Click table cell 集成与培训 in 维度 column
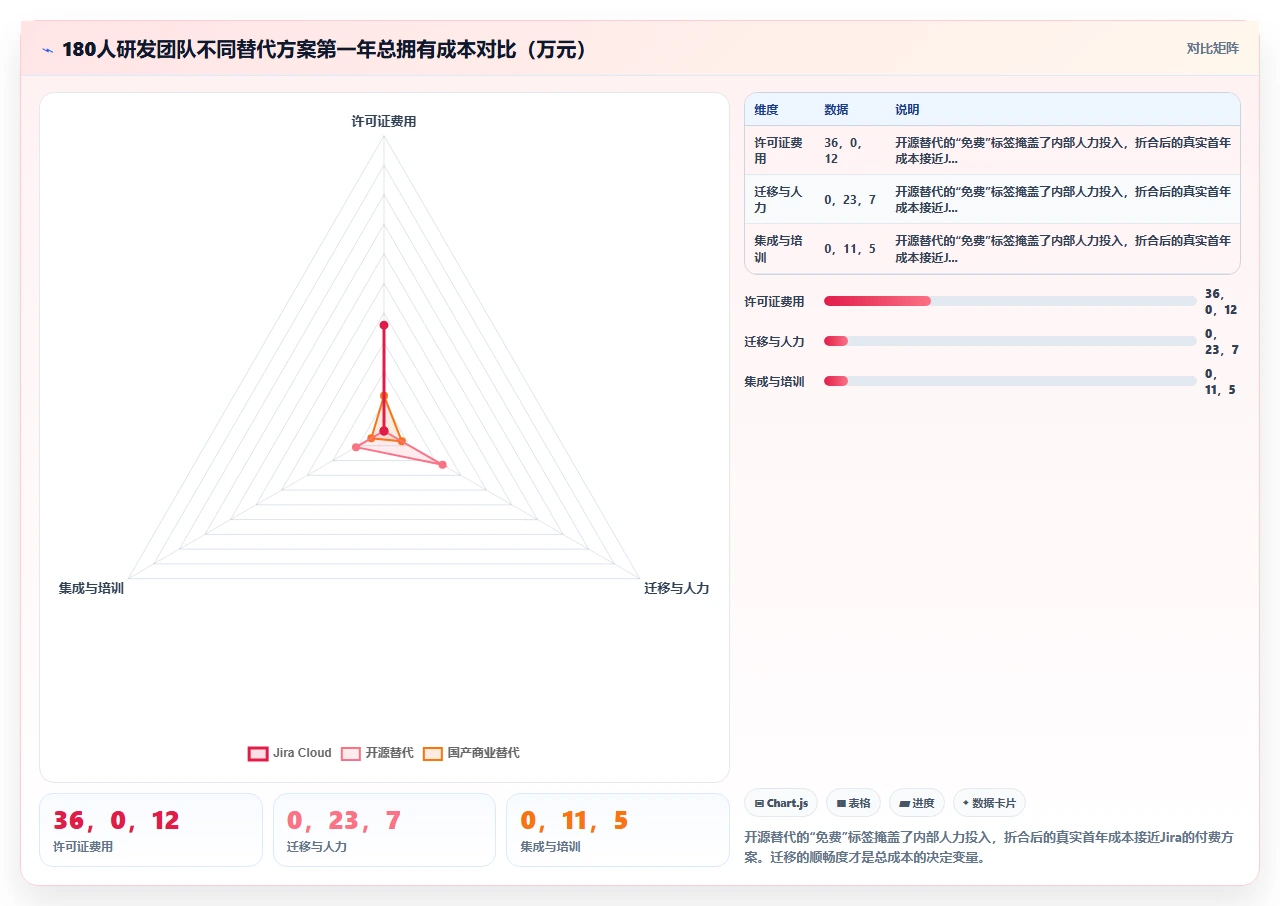1280x906 pixels. point(780,248)
